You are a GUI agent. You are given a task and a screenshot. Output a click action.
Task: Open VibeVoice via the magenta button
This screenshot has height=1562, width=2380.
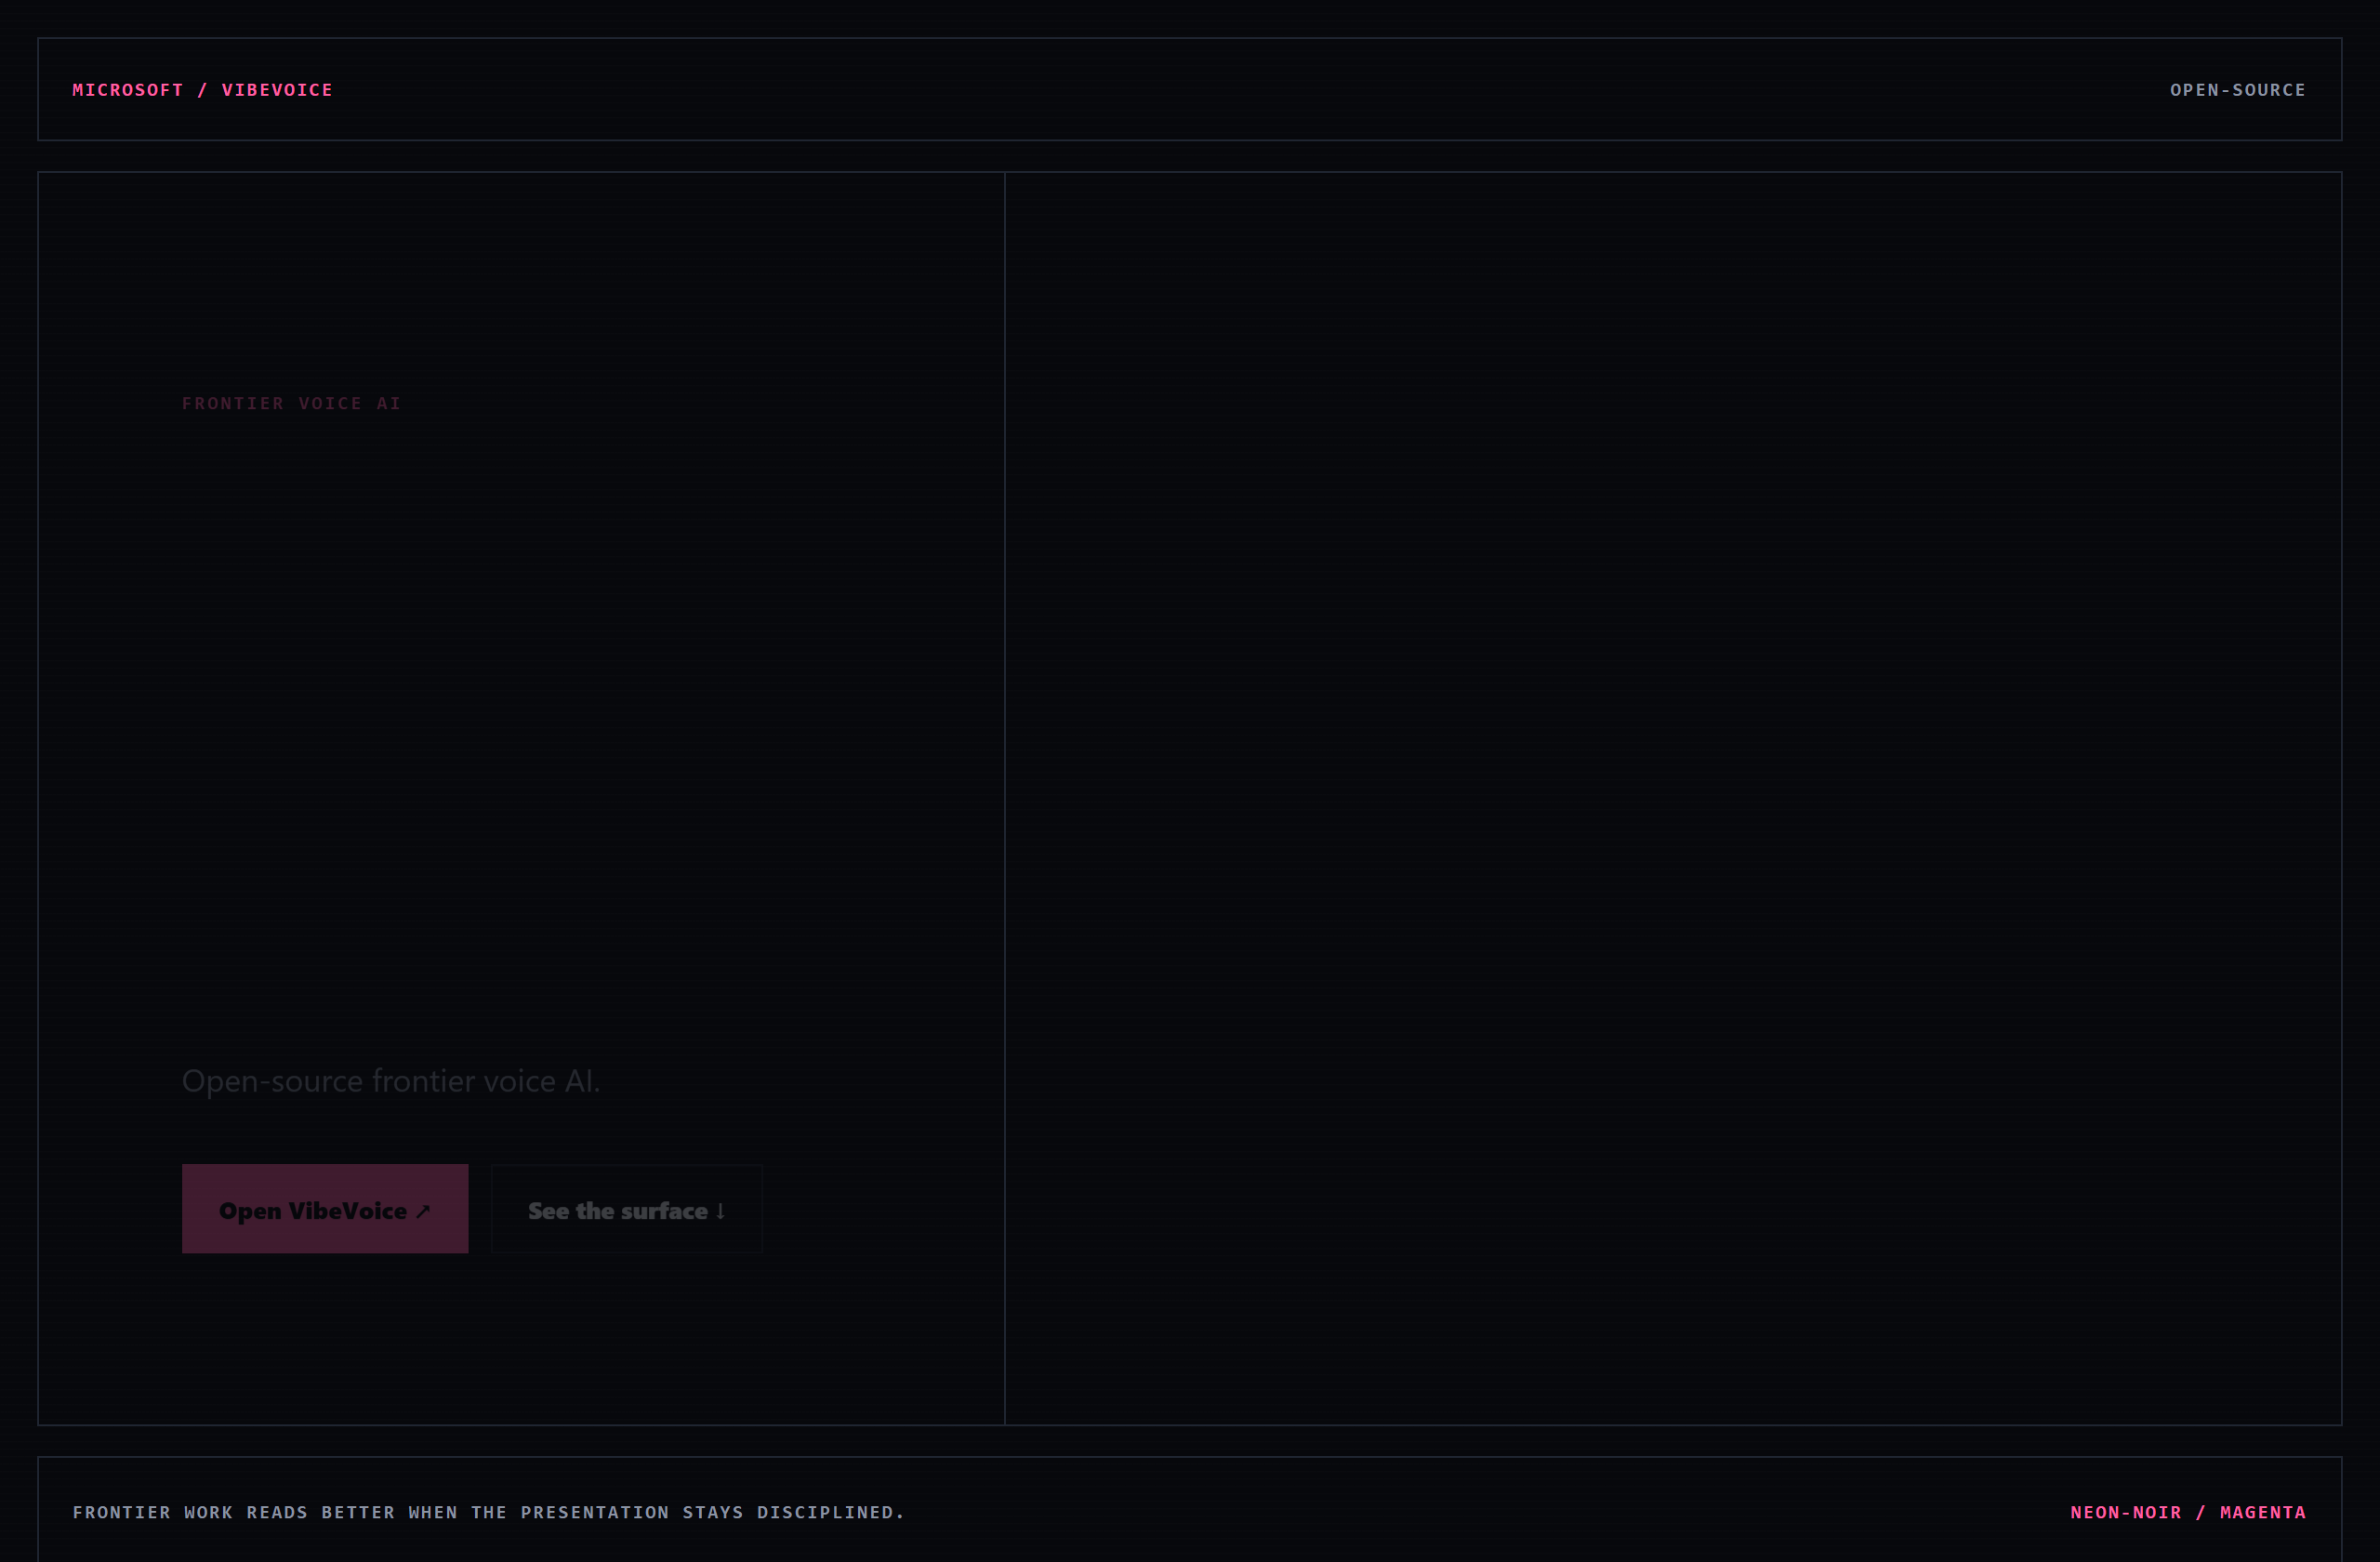[x=325, y=1208]
